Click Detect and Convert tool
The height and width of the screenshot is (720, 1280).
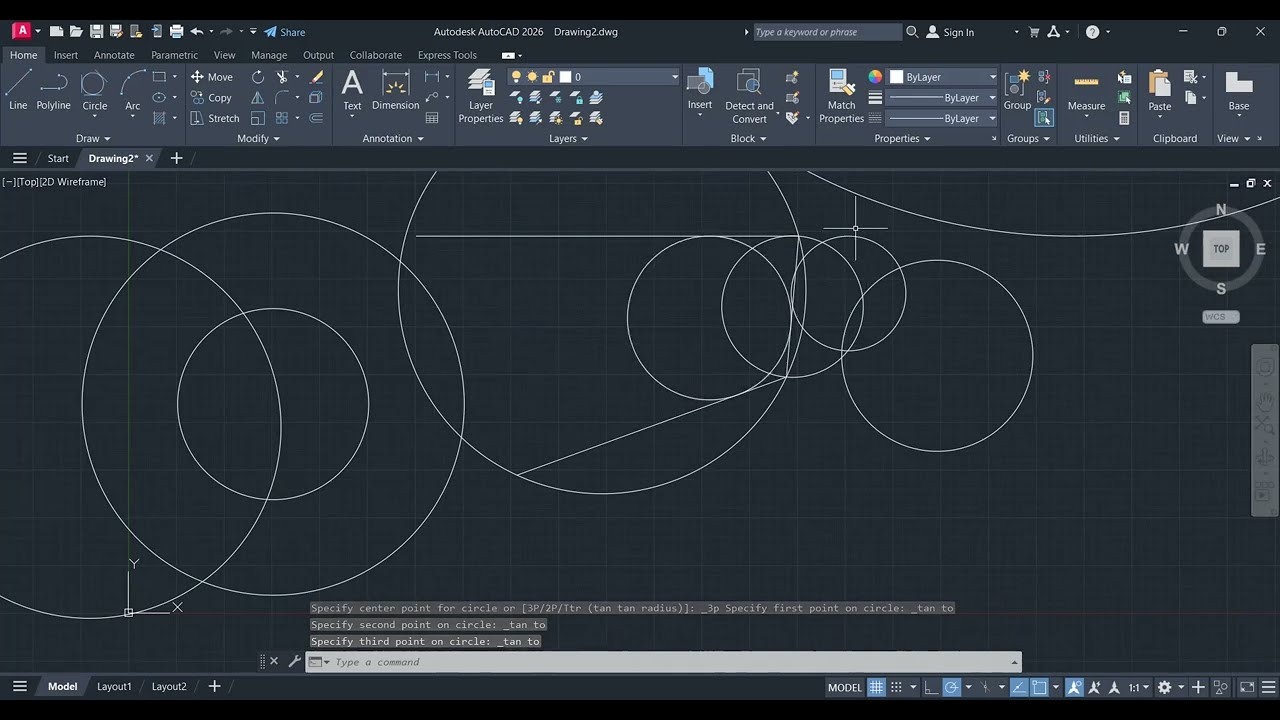click(x=749, y=96)
